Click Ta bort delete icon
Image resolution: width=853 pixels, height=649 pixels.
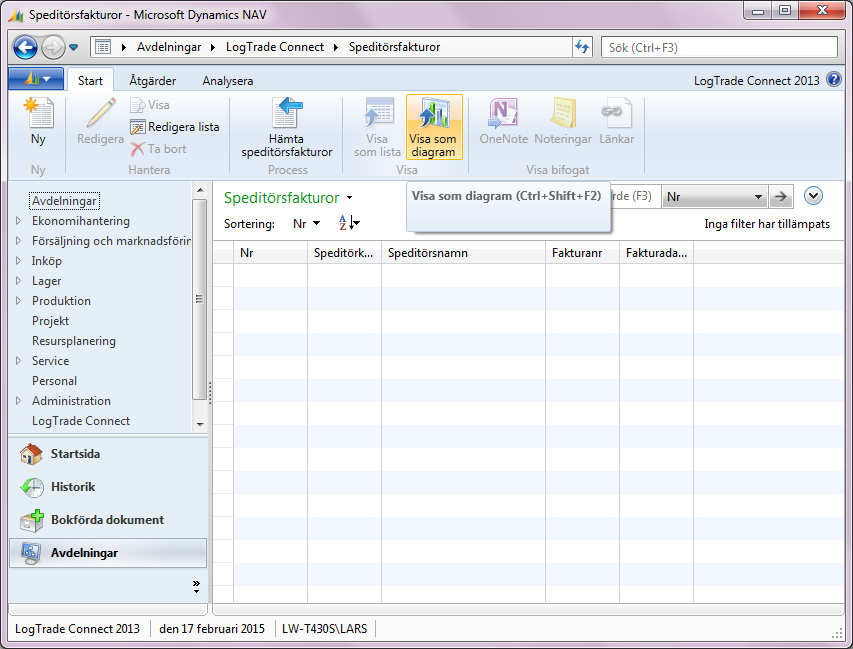(x=138, y=149)
